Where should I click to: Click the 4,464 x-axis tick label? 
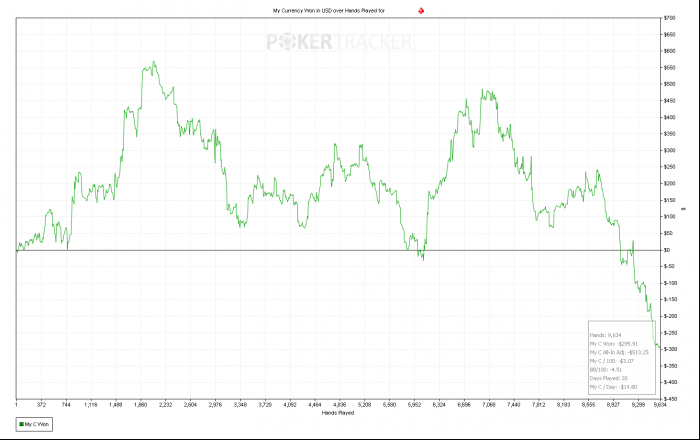[315, 405]
